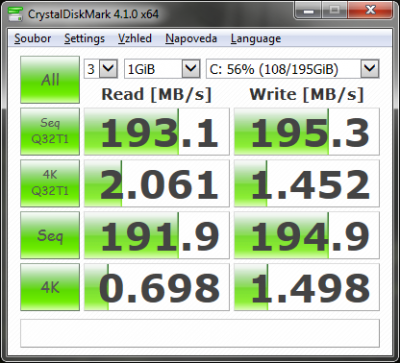Click the Seq Q32T1 read result 193.1
Viewport: 400px width, 363px height.
(157, 131)
